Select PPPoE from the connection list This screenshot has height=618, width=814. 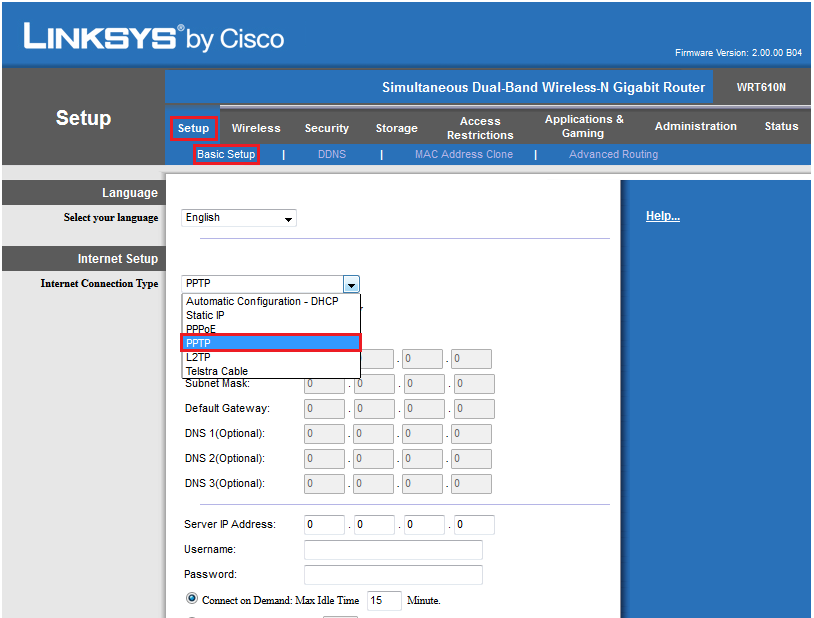(x=270, y=329)
